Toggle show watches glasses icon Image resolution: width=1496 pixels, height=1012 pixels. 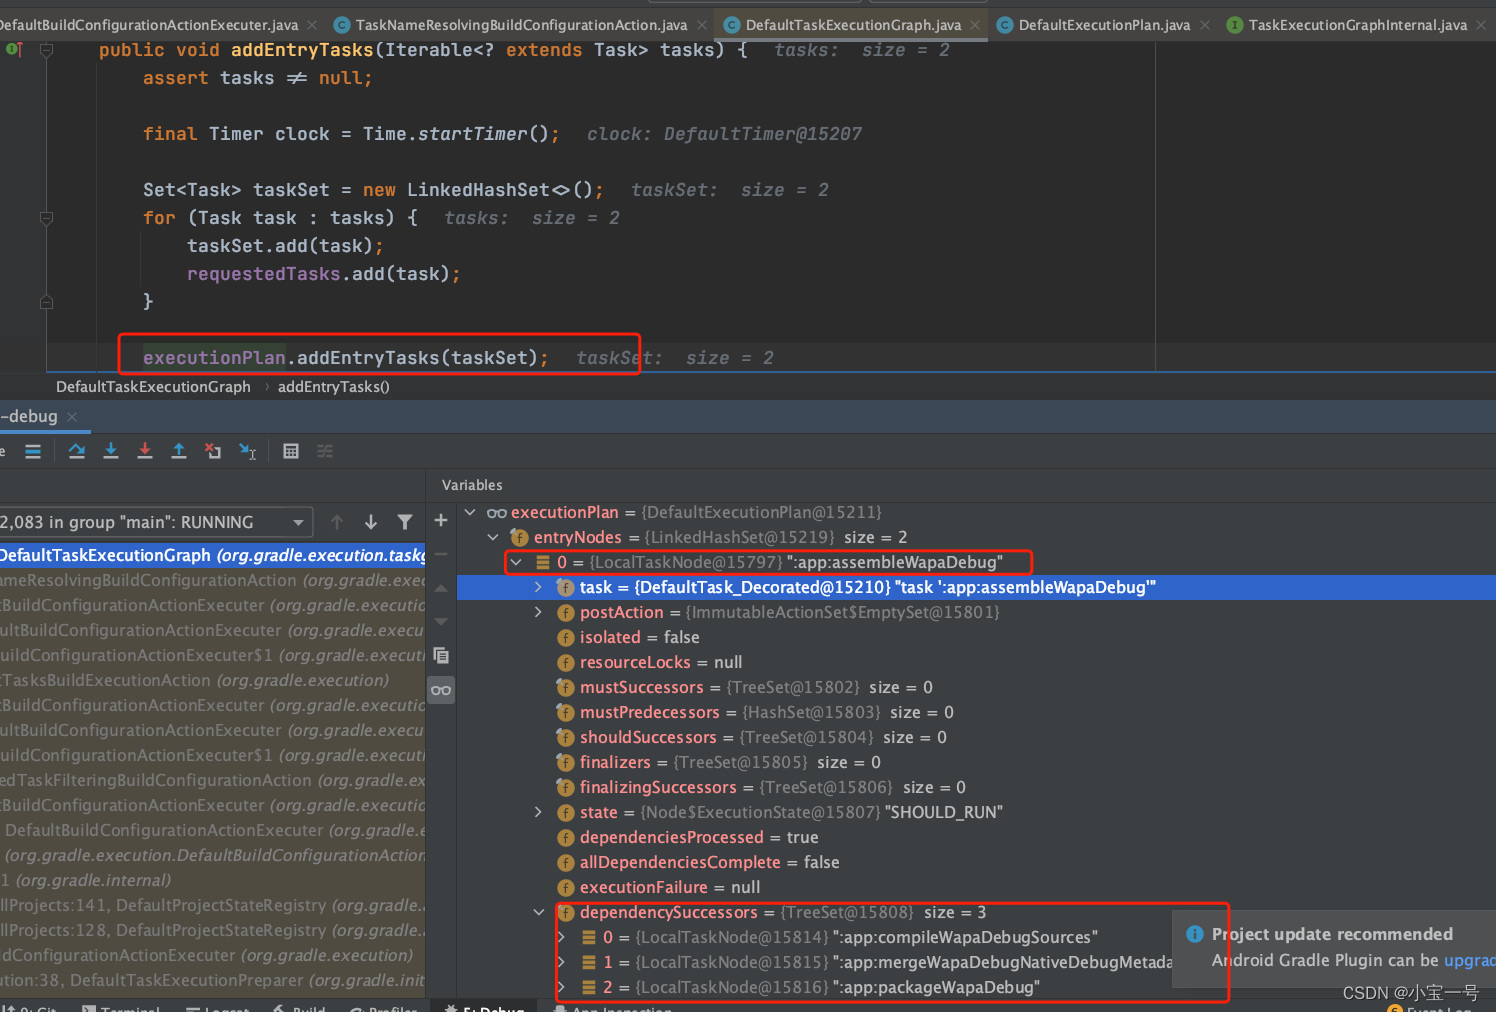coord(441,690)
